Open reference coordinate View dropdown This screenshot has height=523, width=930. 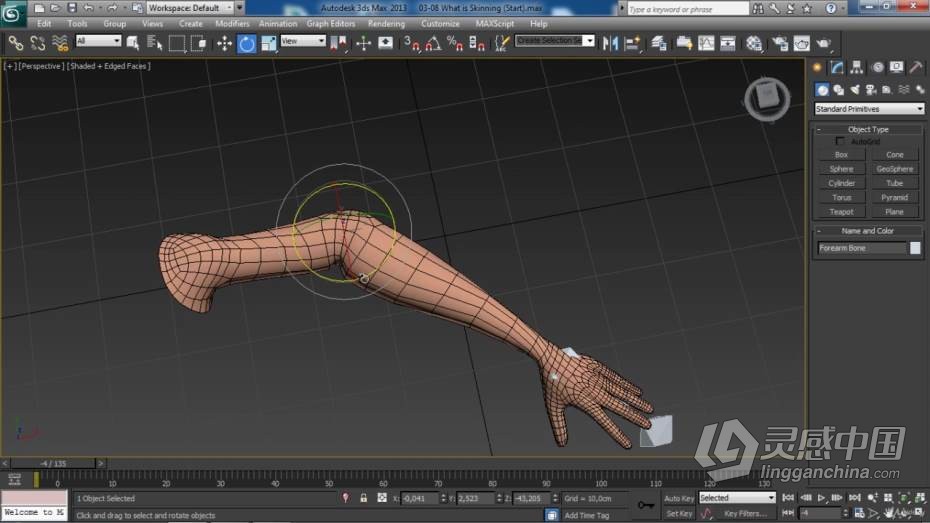pos(303,41)
